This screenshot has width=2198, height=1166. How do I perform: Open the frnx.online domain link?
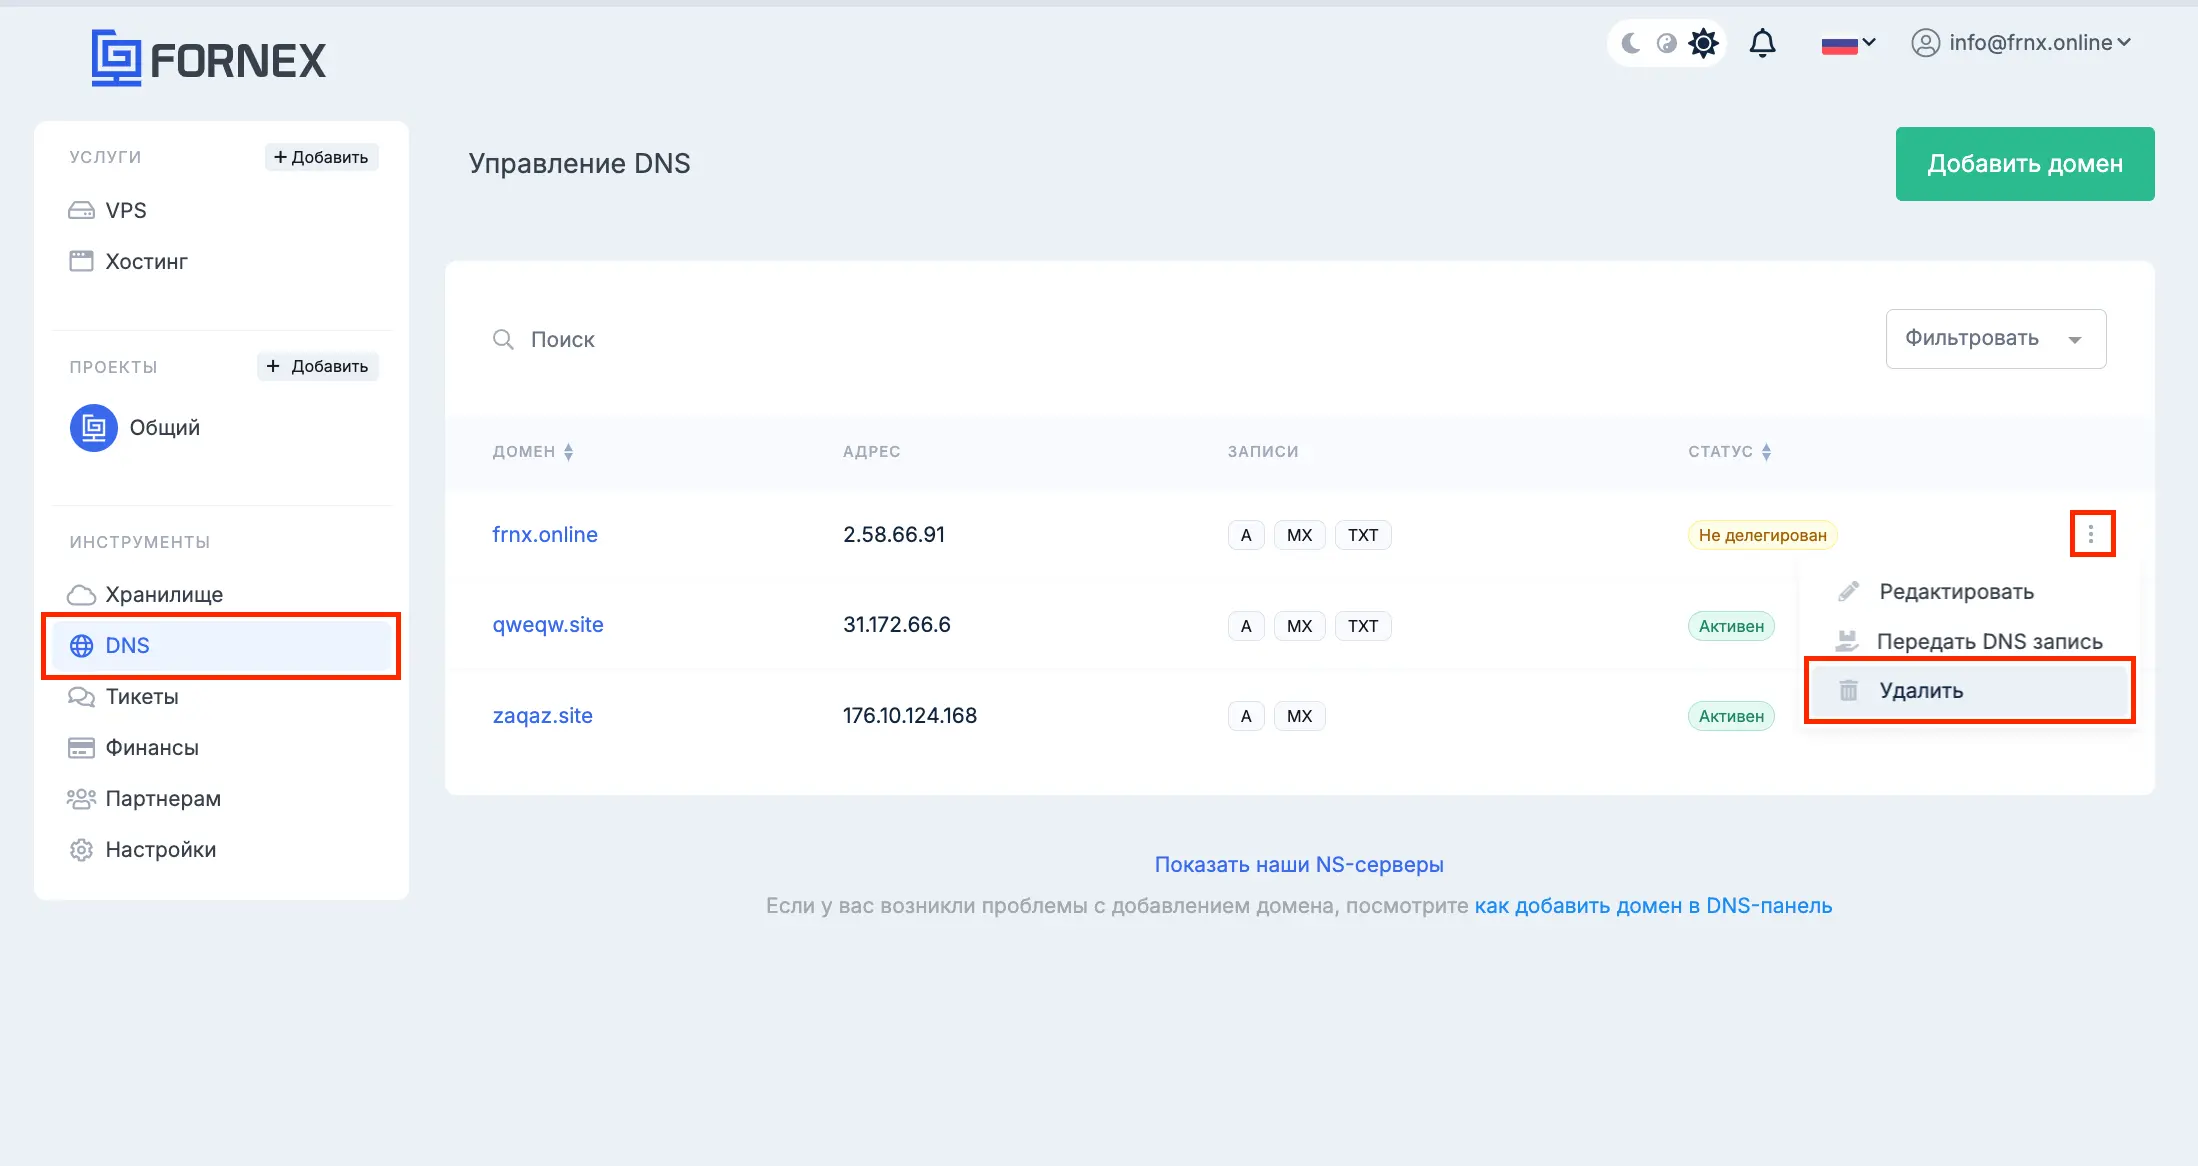545,534
